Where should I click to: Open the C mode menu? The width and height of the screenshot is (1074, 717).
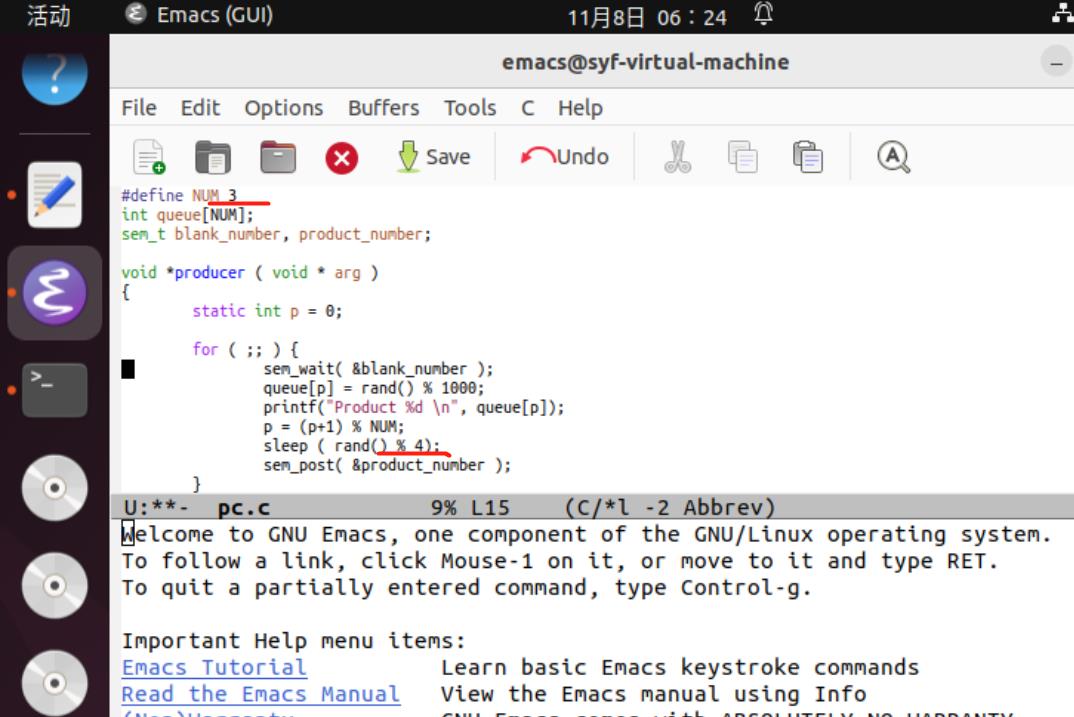click(527, 108)
